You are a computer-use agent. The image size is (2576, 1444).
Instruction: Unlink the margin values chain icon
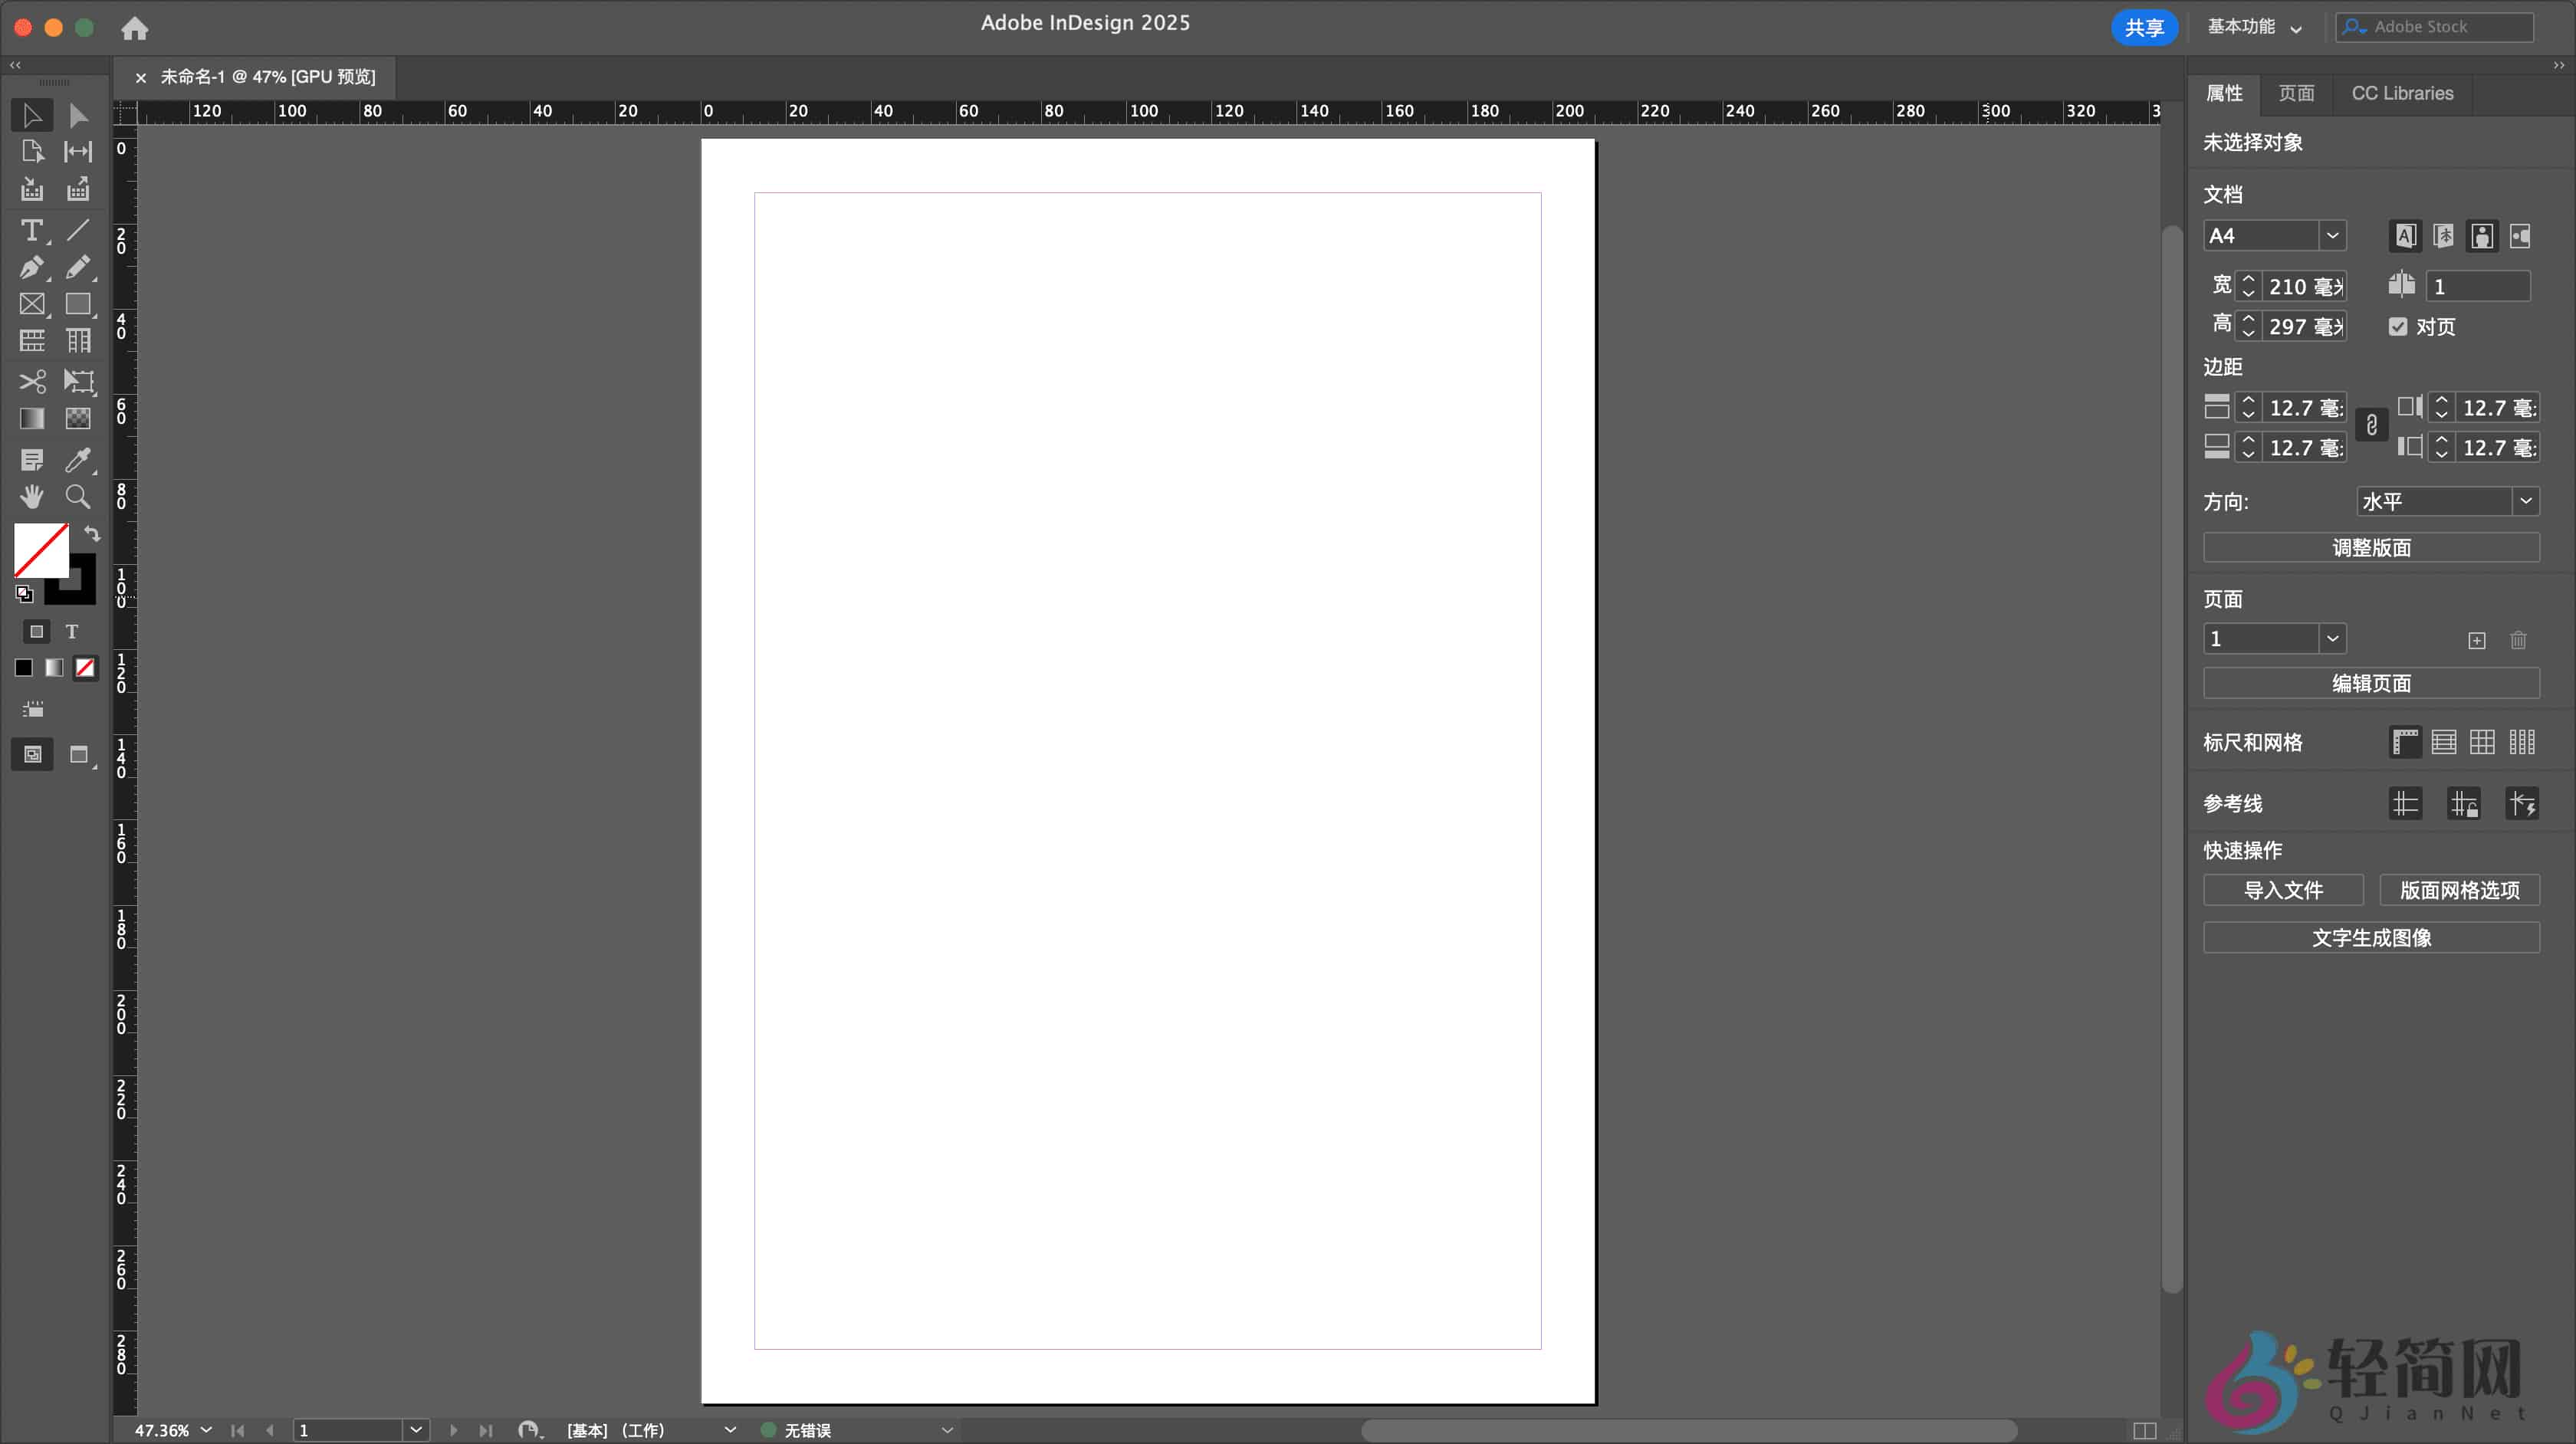(2372, 425)
